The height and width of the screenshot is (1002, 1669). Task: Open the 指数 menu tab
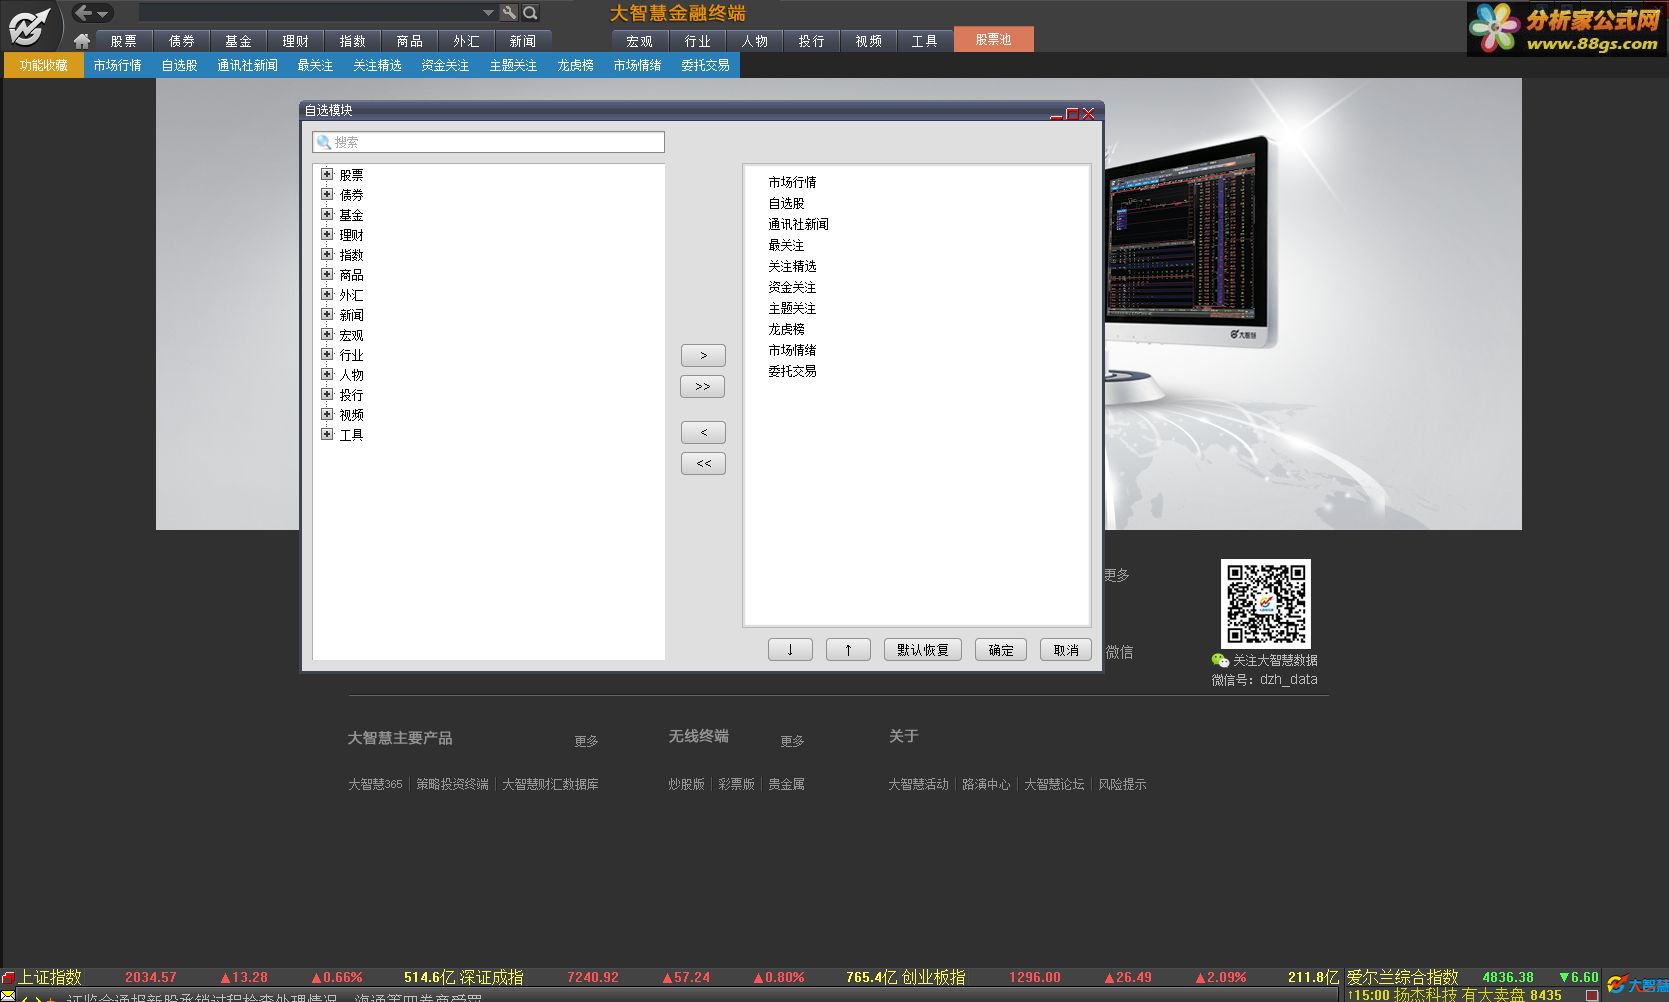pos(352,41)
